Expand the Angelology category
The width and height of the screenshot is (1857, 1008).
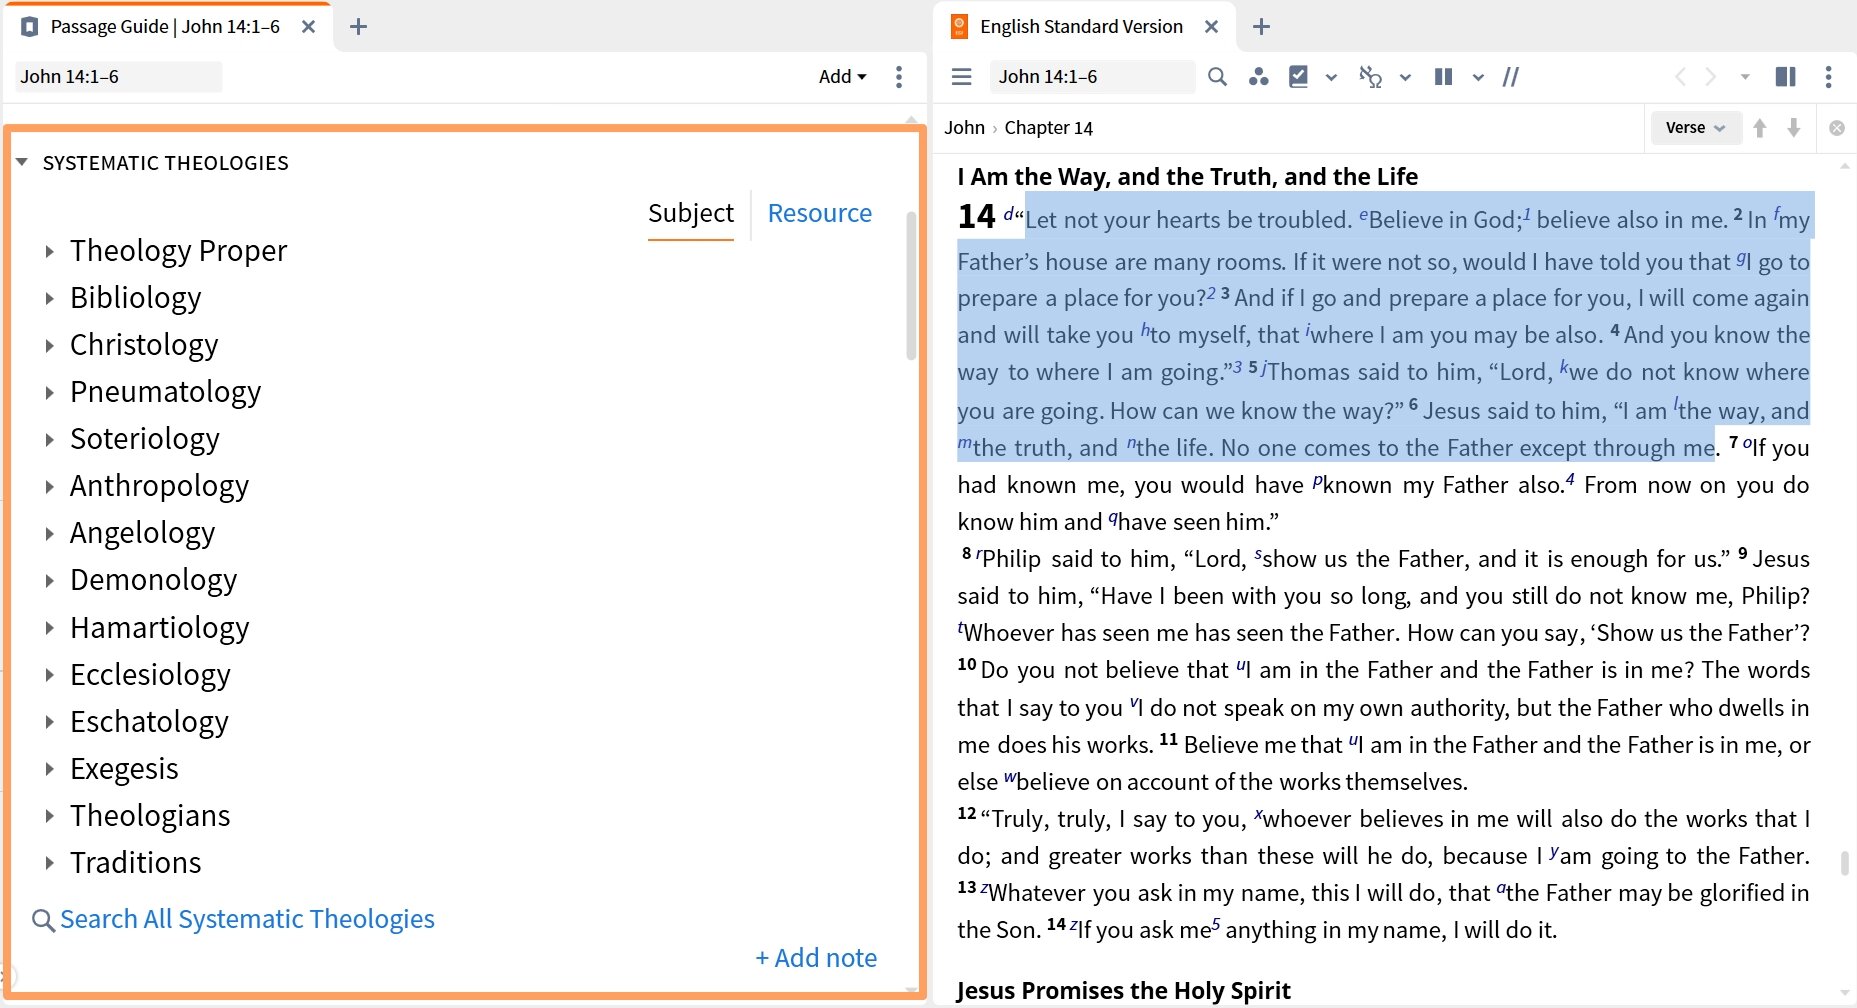(49, 533)
